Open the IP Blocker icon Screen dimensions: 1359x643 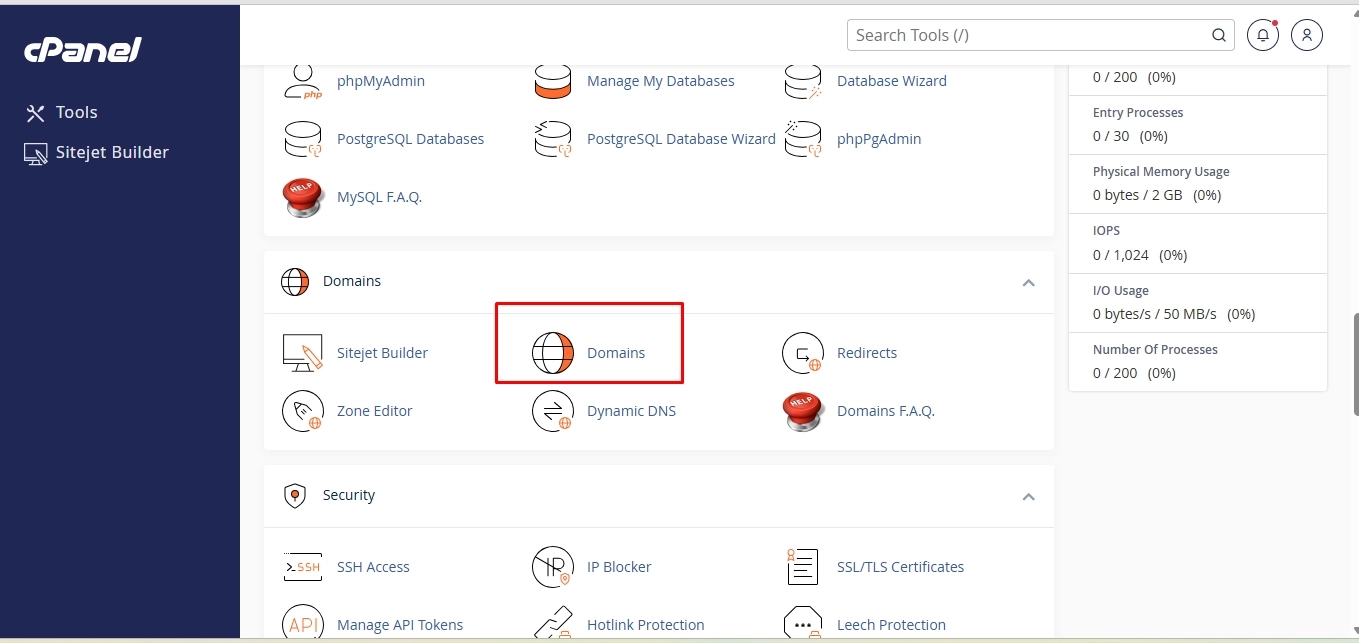553,567
